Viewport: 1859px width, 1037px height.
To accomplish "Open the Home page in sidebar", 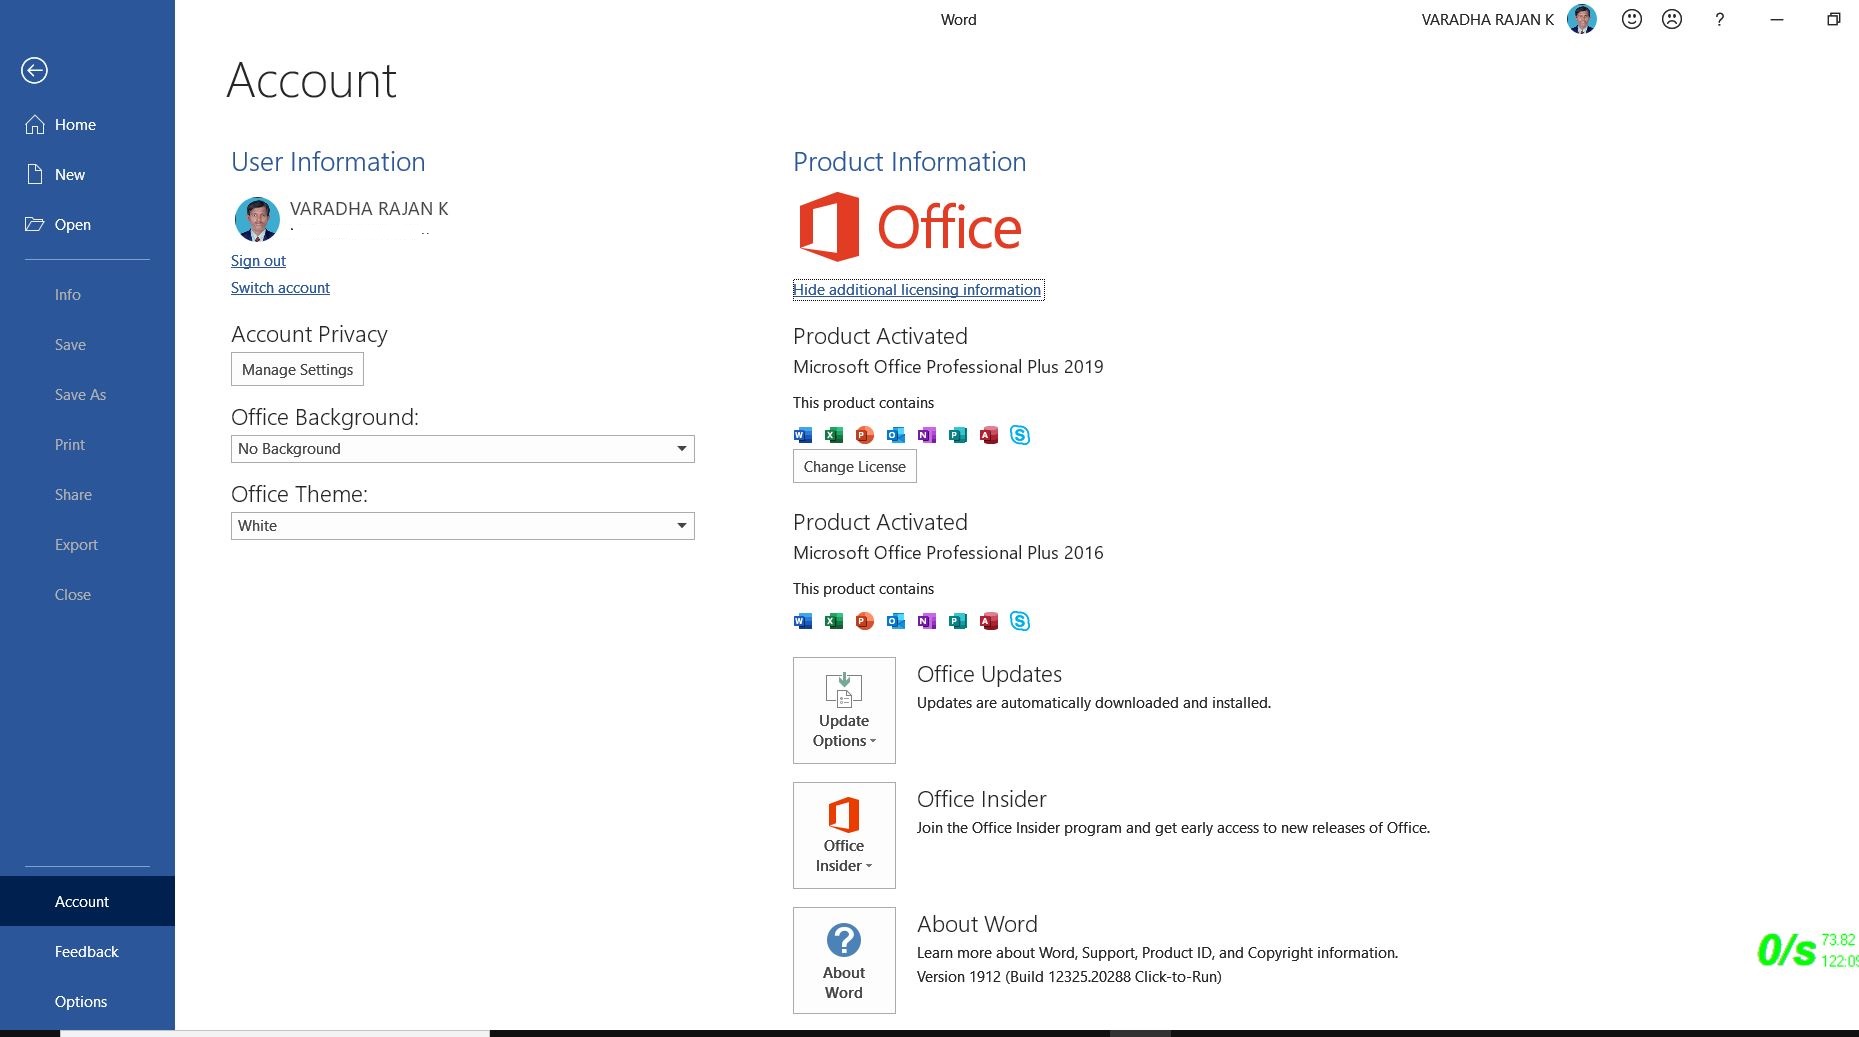I will click(87, 125).
